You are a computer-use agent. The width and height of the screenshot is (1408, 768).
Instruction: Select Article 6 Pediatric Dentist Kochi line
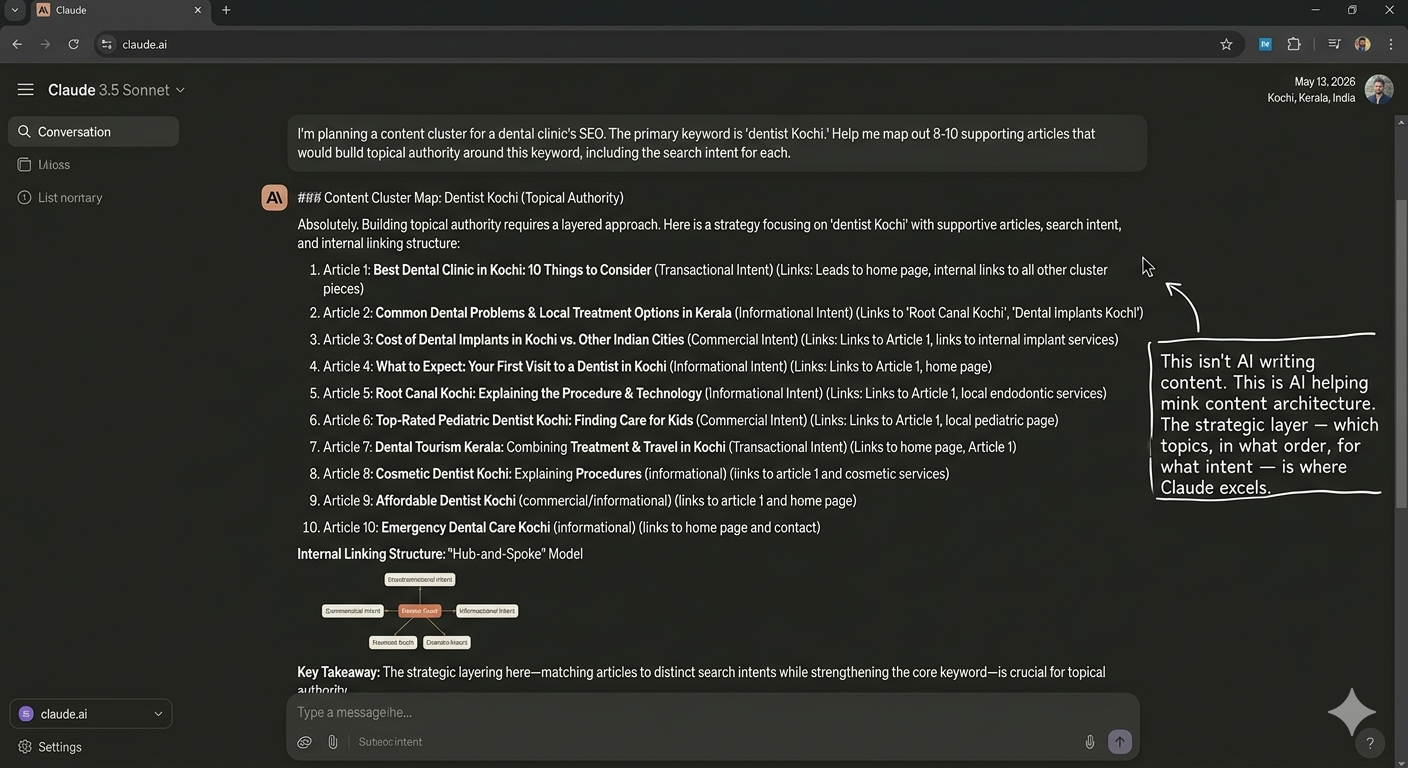(690, 421)
